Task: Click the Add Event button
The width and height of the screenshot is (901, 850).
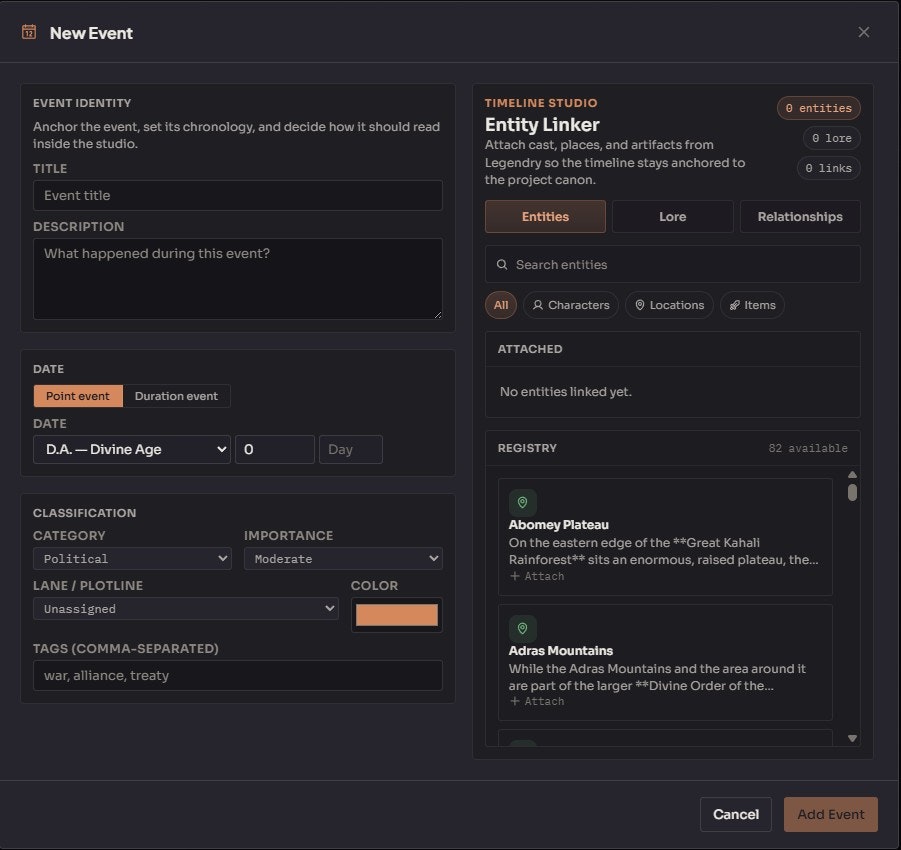Action: coord(830,814)
